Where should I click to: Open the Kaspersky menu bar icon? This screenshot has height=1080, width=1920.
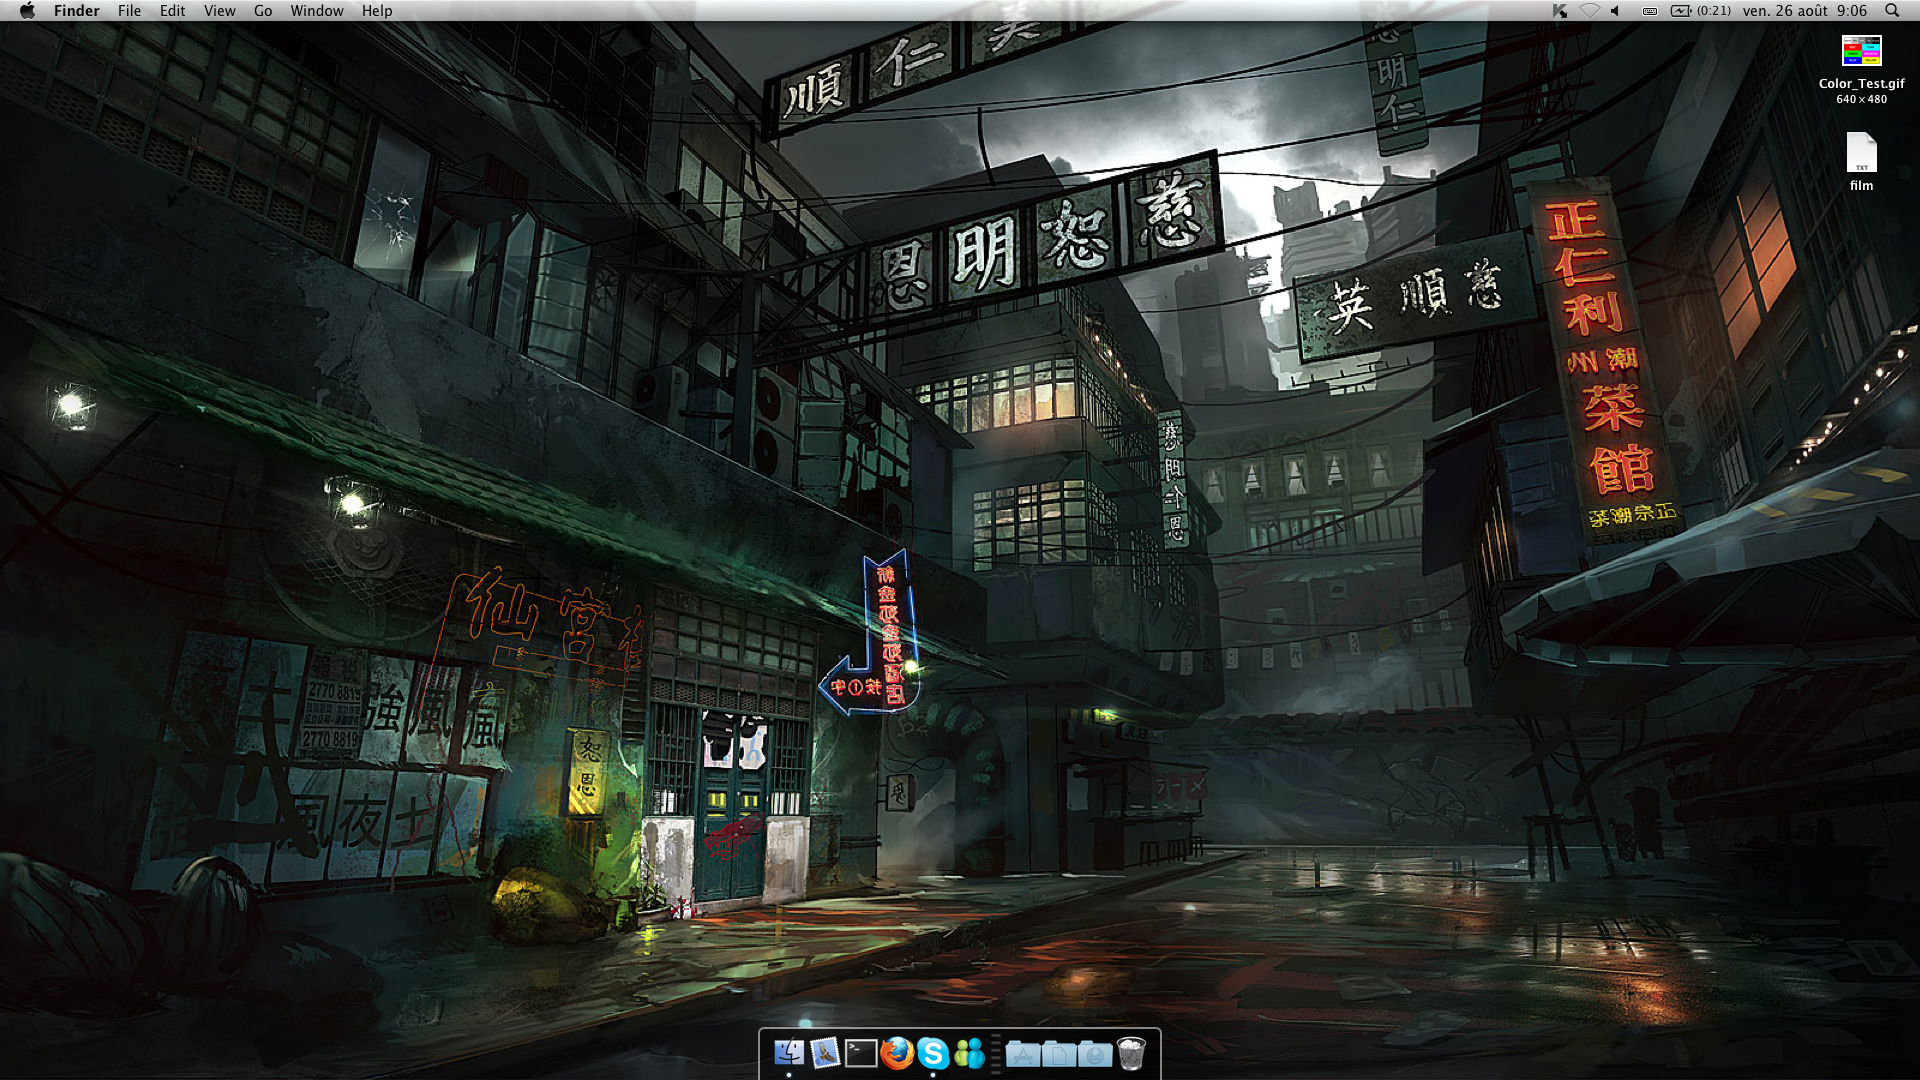1560,11
